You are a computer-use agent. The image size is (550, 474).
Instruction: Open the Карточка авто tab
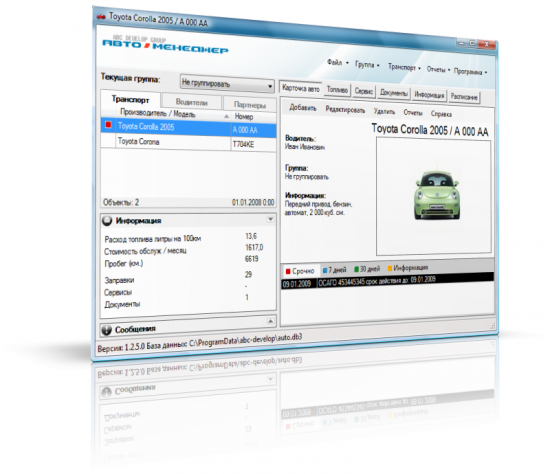tap(301, 88)
